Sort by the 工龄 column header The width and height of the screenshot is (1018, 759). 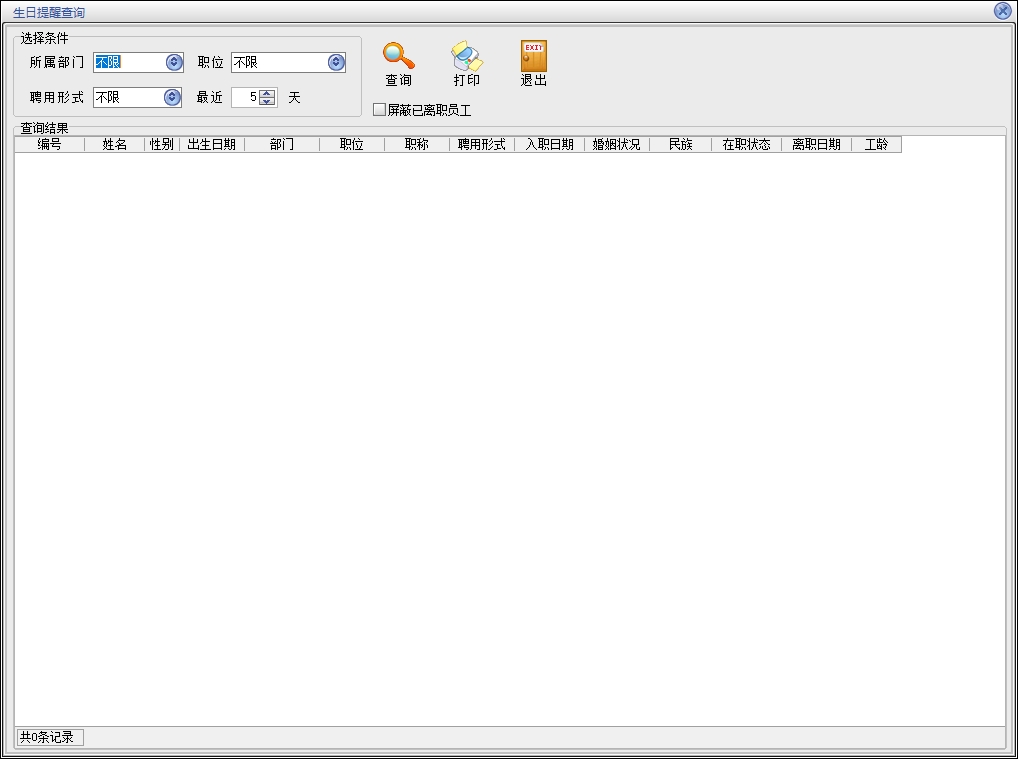875,145
